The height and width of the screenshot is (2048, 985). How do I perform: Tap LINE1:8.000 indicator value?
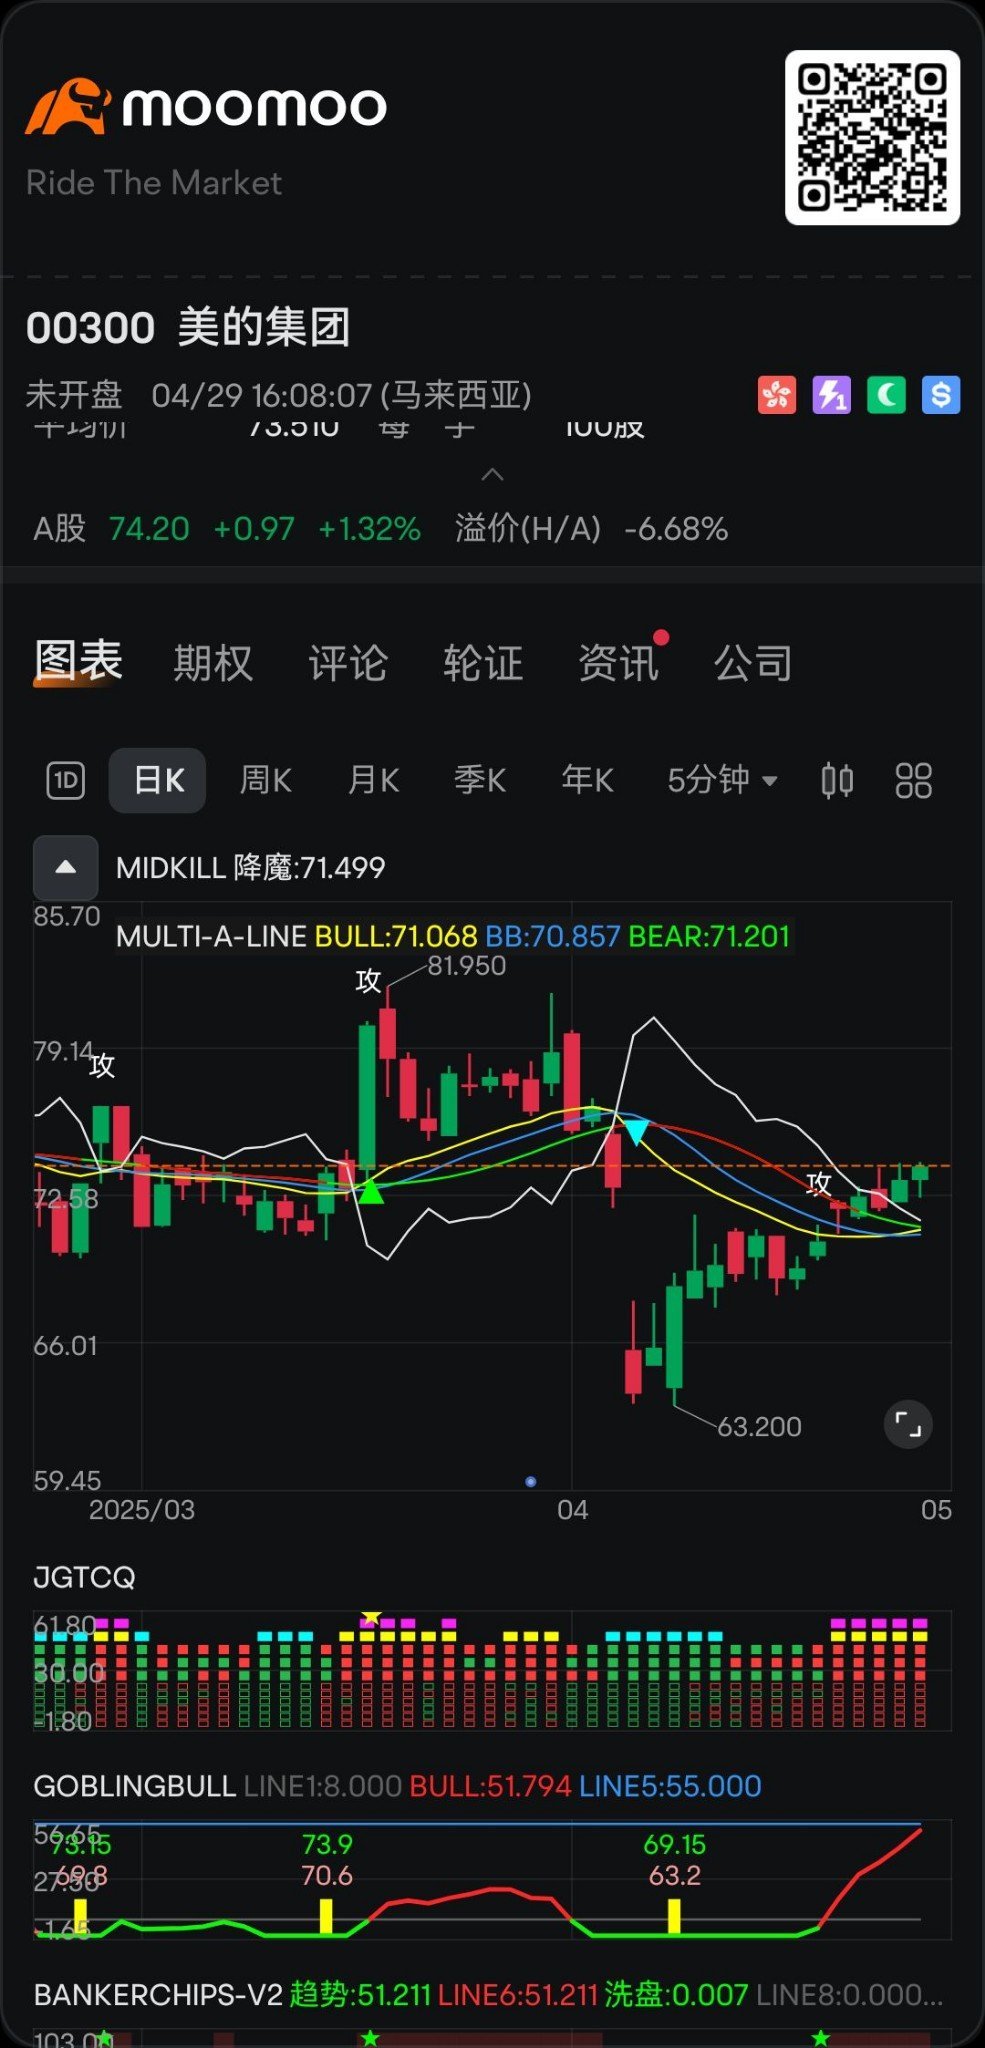322,1786
